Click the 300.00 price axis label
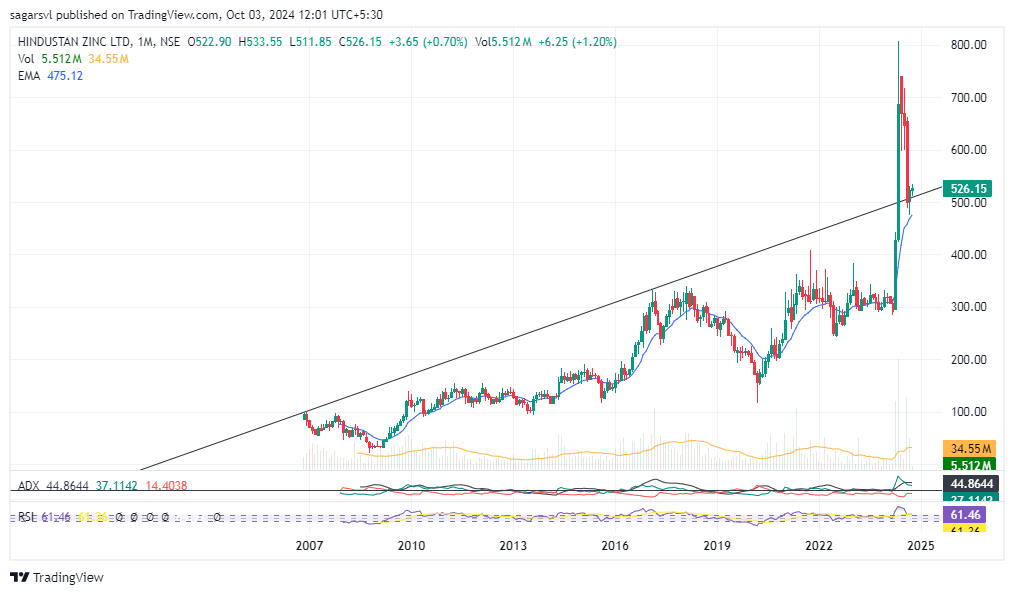This screenshot has height=595, width=1014. (x=968, y=307)
